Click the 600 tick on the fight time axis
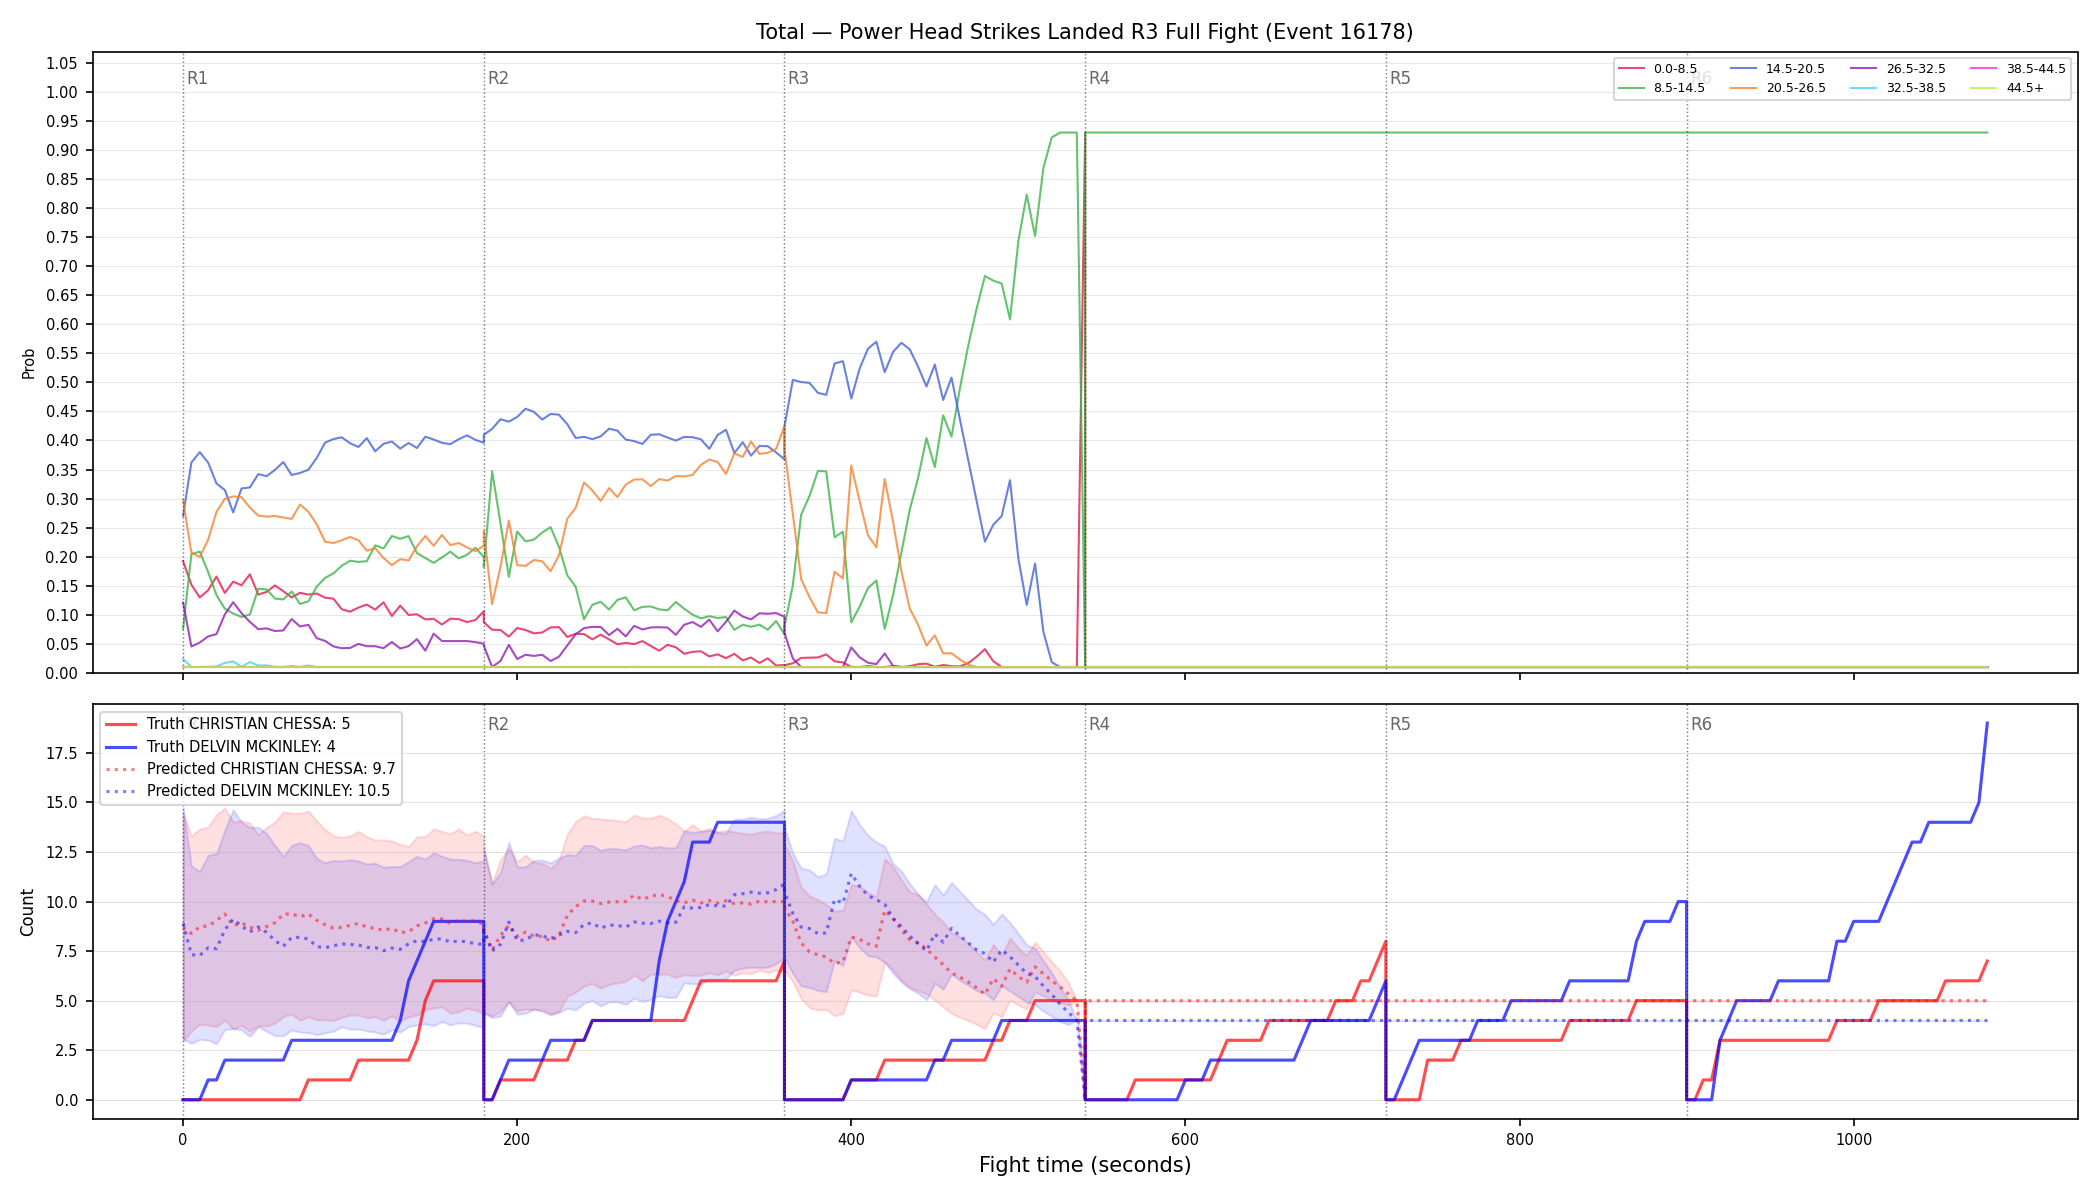Viewport: 2100px width, 1200px height. (x=1185, y=1139)
